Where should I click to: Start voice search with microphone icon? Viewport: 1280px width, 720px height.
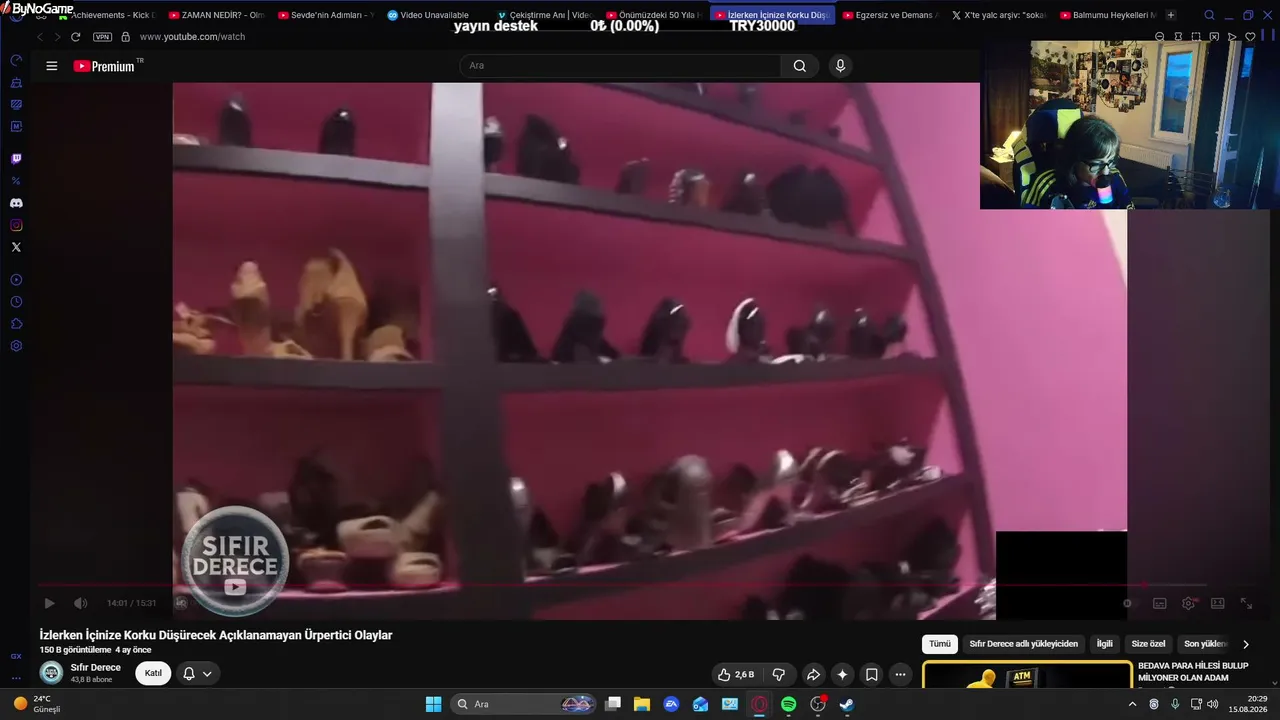(840, 66)
